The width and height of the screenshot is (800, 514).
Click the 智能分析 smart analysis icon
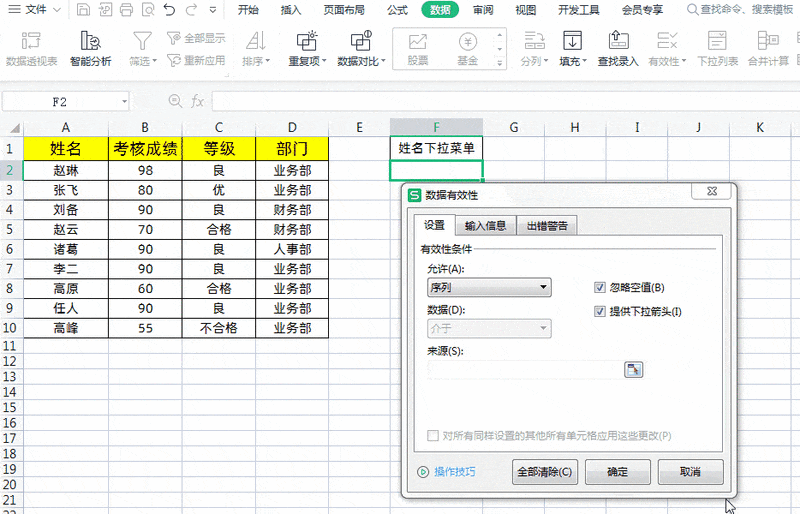coord(90,42)
